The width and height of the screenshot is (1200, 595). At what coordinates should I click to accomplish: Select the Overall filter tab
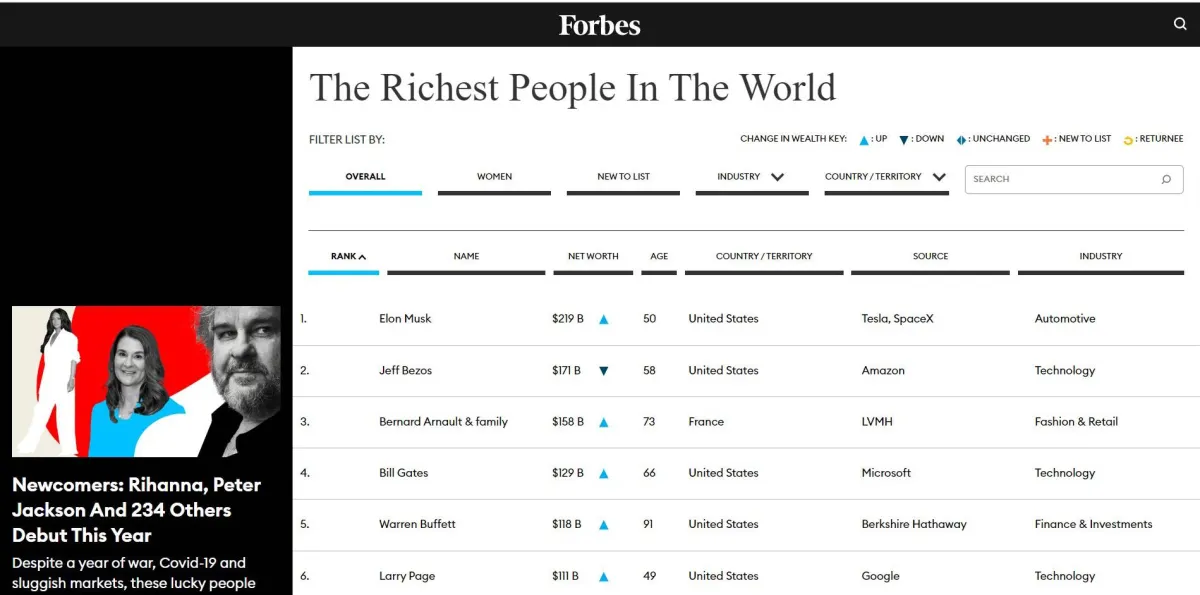click(365, 177)
